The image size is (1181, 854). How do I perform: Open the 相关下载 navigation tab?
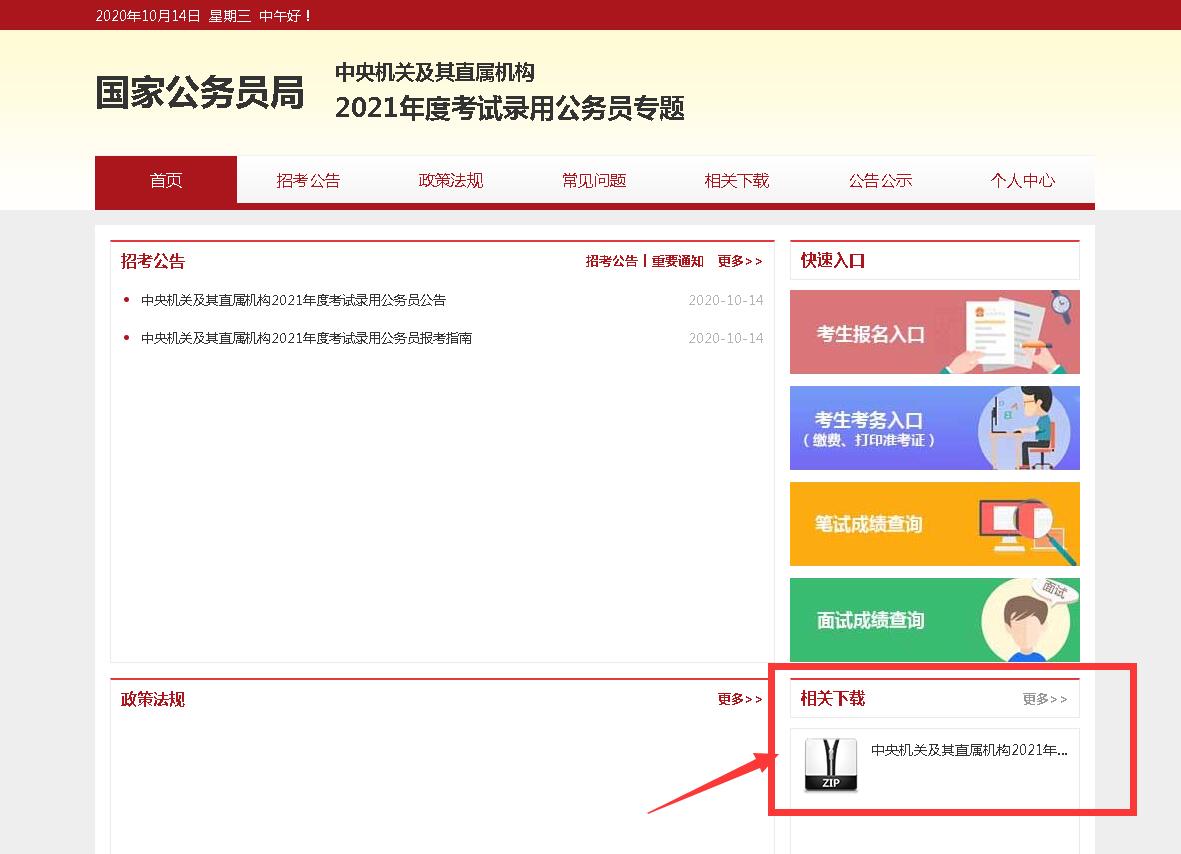click(737, 181)
